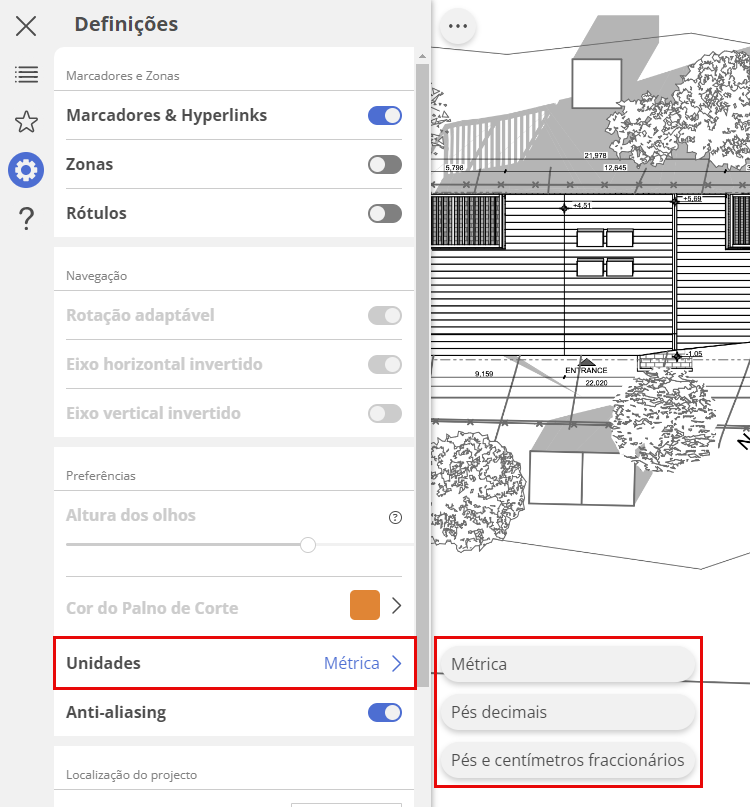Disable Marcadores & Hyperlinks toggle
Screen dimensions: 750x807
pyautogui.click(x=385, y=115)
